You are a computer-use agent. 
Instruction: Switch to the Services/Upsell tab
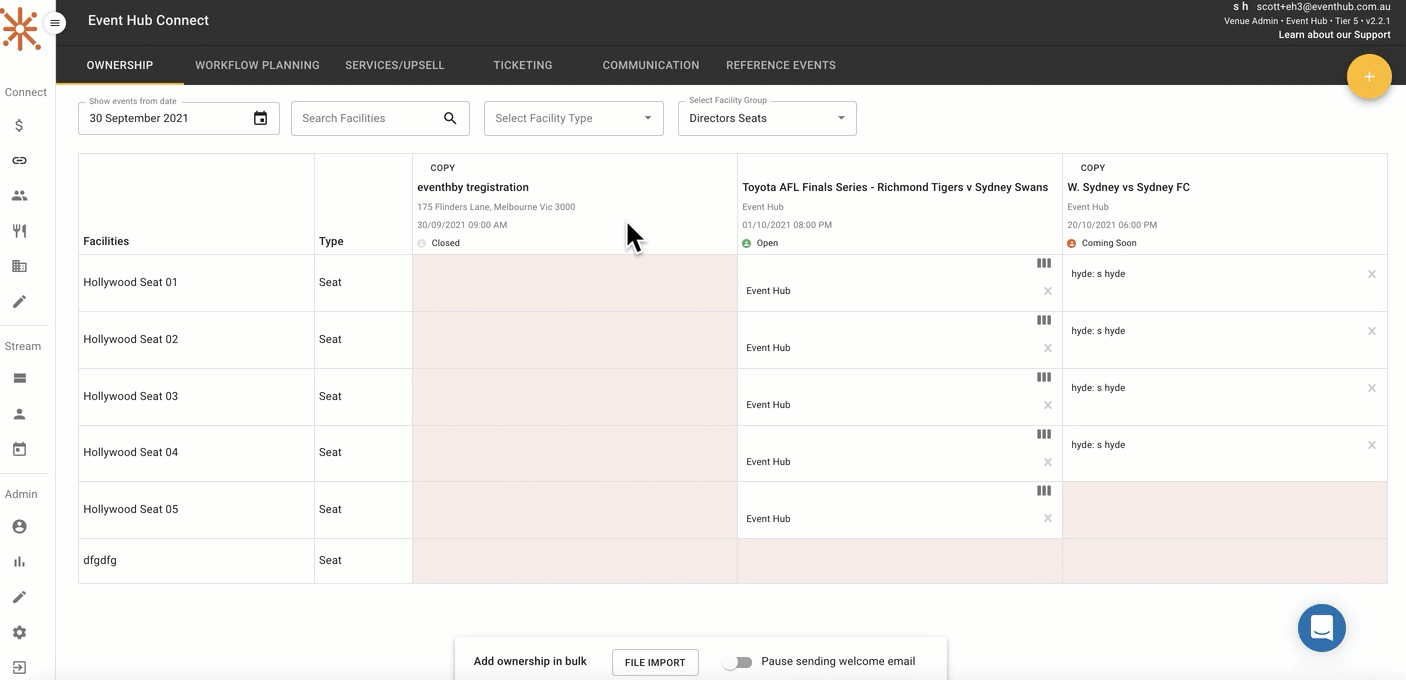[x=395, y=65]
